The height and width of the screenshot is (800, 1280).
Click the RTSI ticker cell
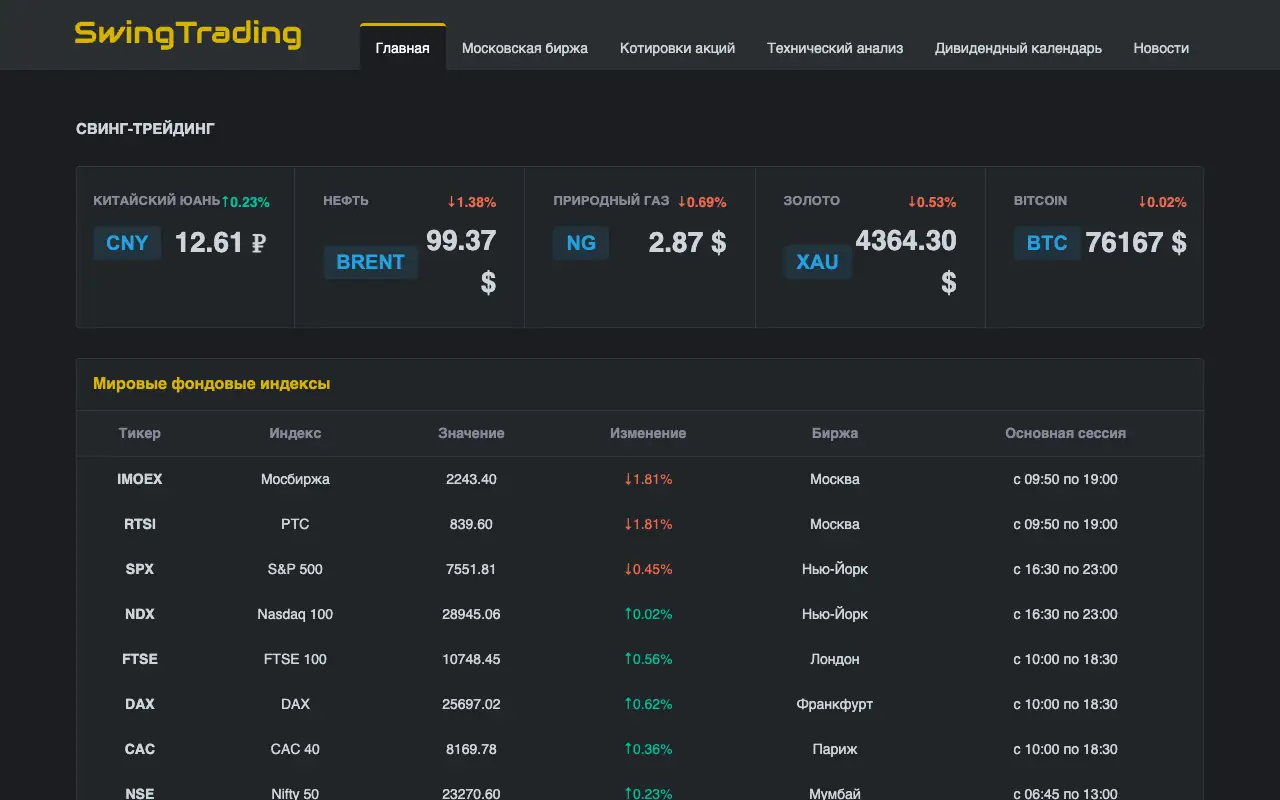click(x=139, y=524)
